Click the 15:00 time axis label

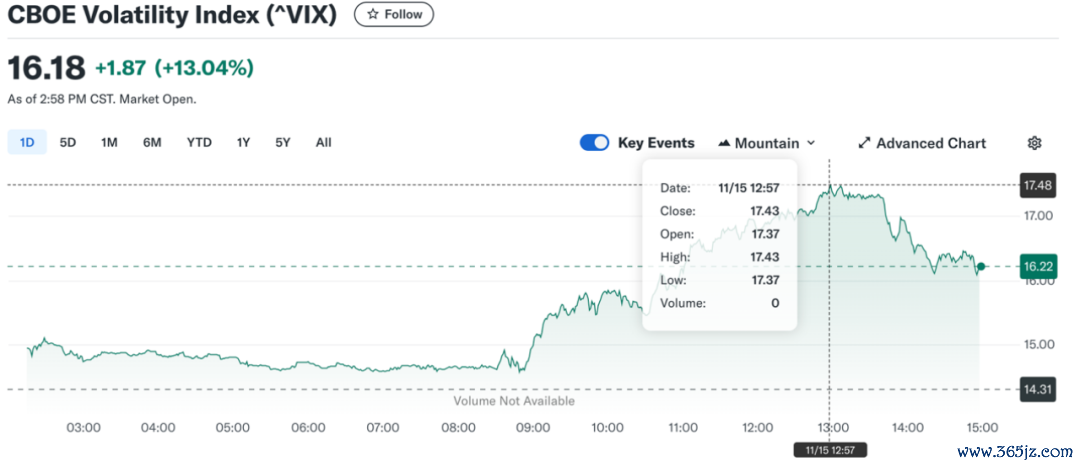[982, 428]
